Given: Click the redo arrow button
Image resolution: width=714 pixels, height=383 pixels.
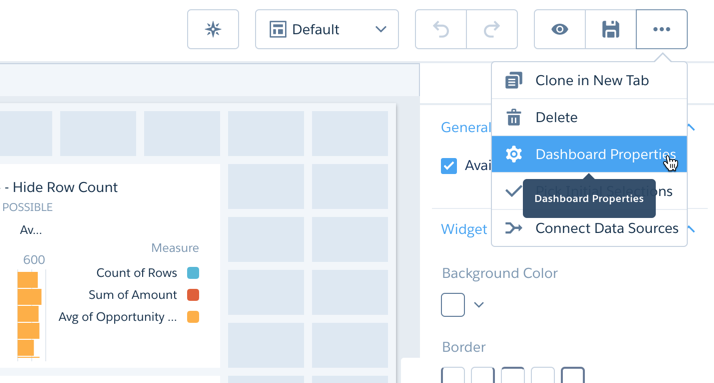Looking at the screenshot, I should [492, 29].
